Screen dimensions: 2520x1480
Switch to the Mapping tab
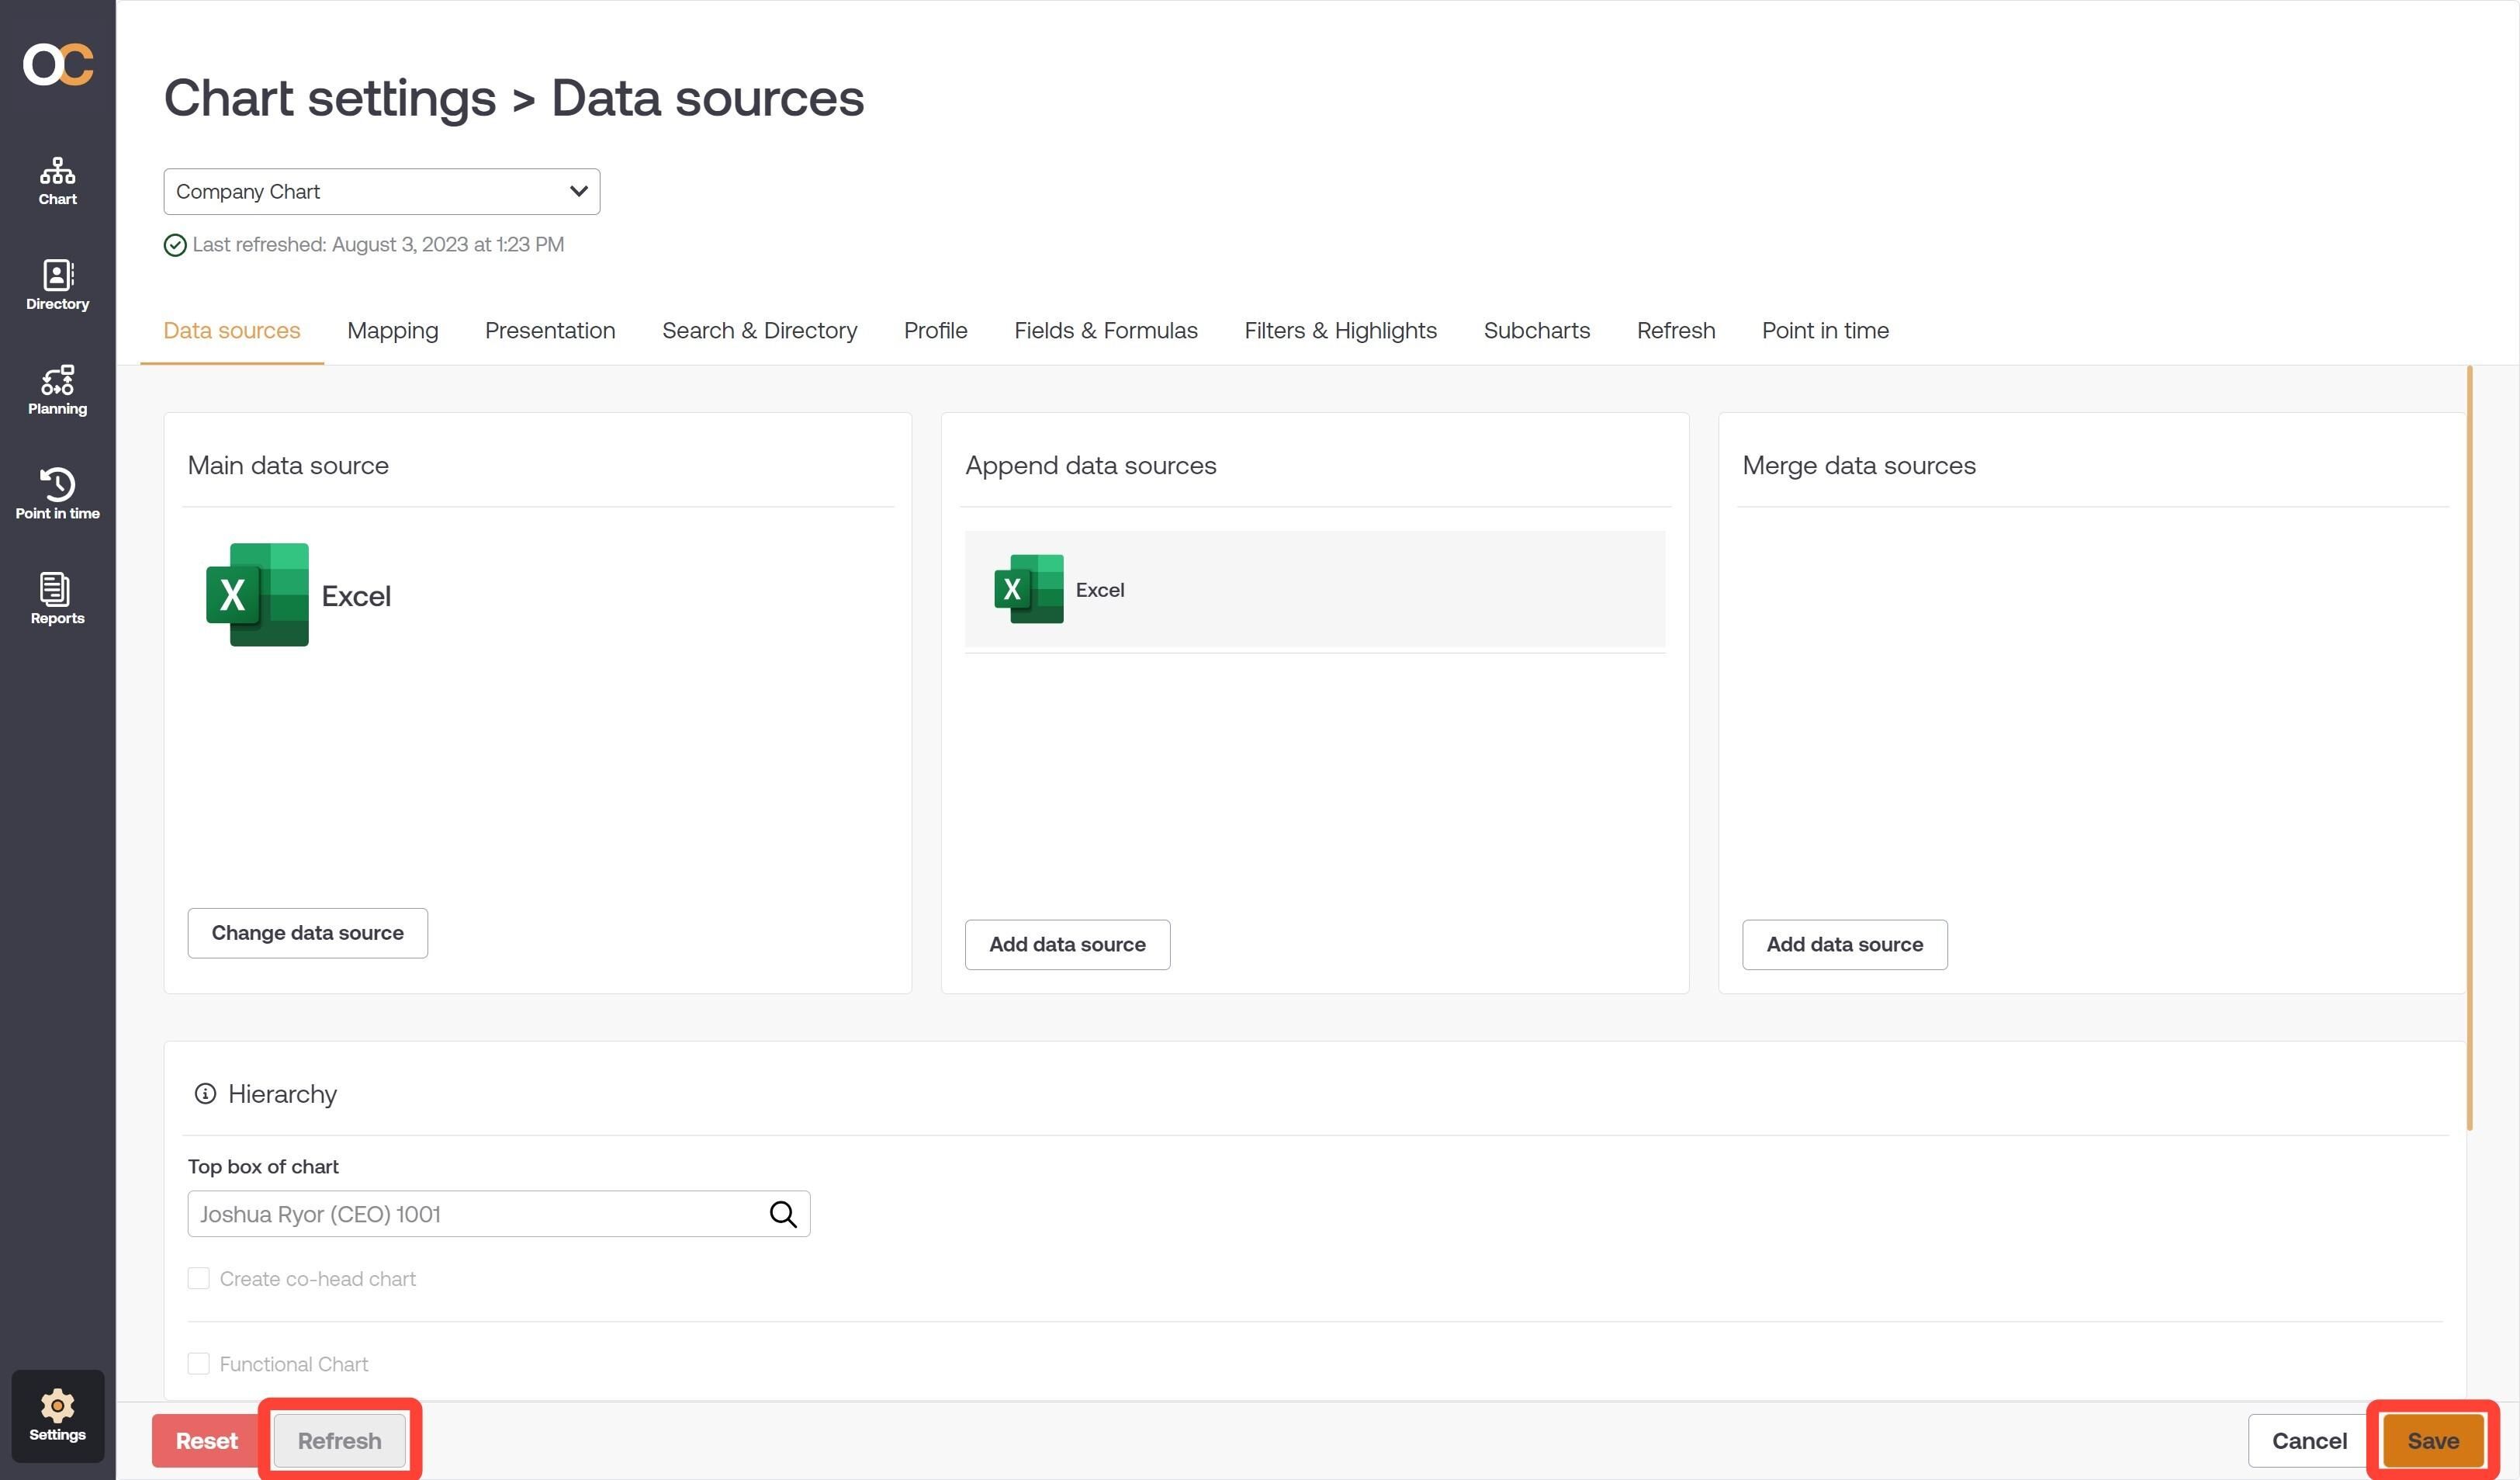[x=392, y=331]
